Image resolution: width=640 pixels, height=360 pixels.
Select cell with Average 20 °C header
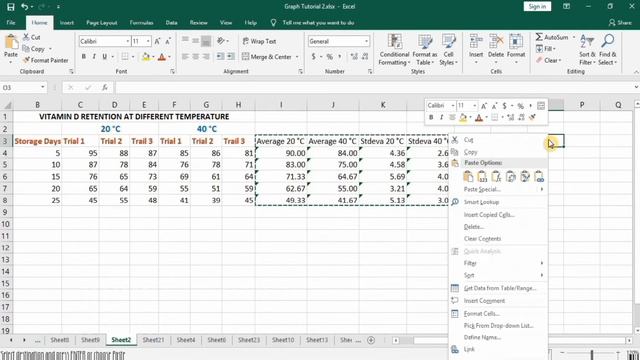tap(281, 141)
